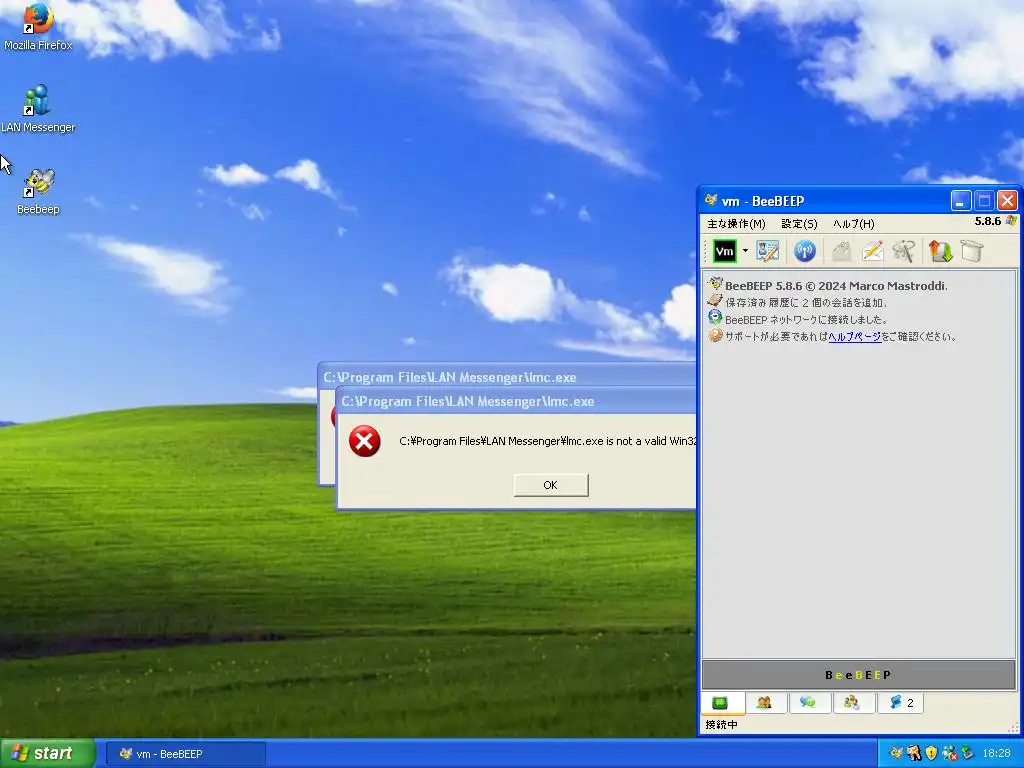Switch to the group users tab
This screenshot has height=768, width=1024.
coord(852,703)
